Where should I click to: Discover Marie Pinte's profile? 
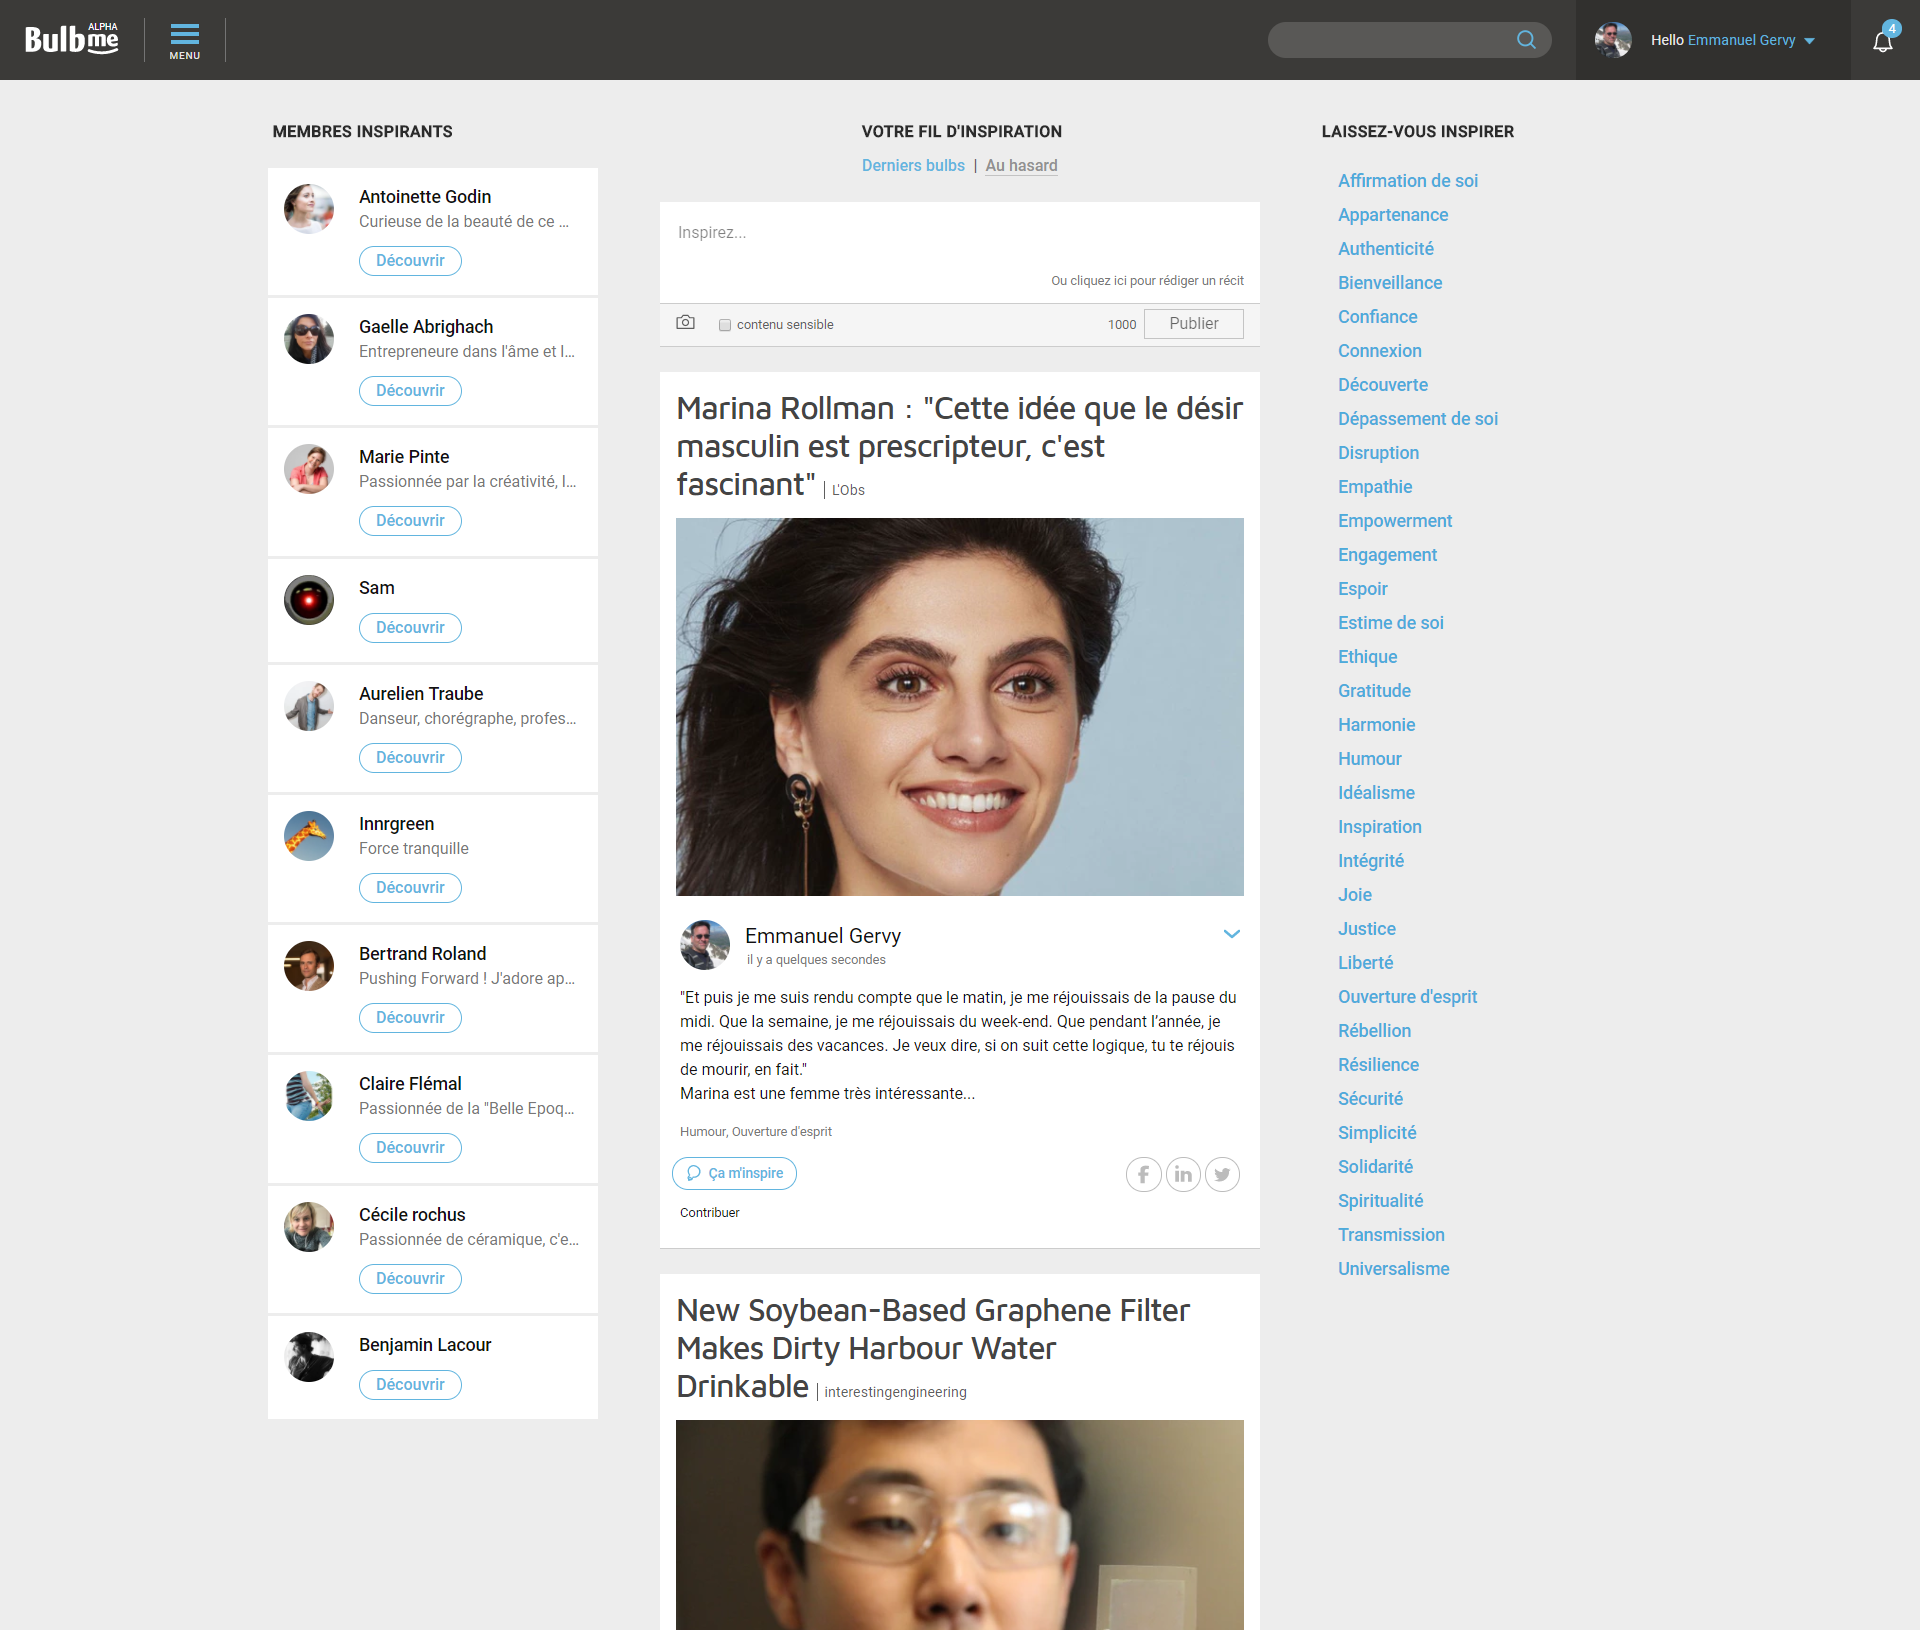[410, 521]
